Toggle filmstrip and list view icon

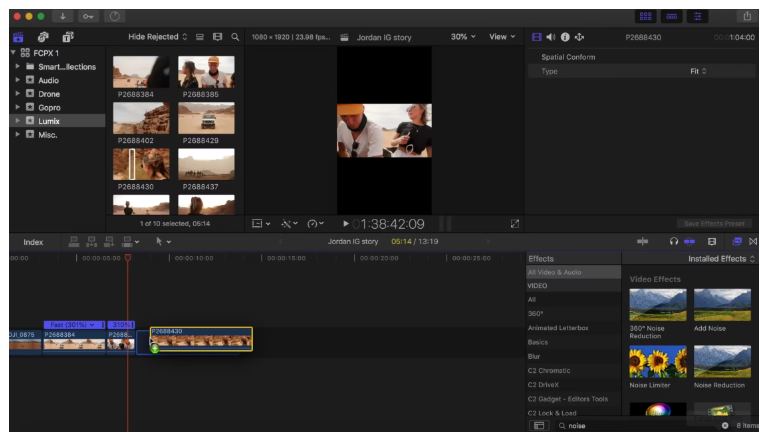[217, 37]
